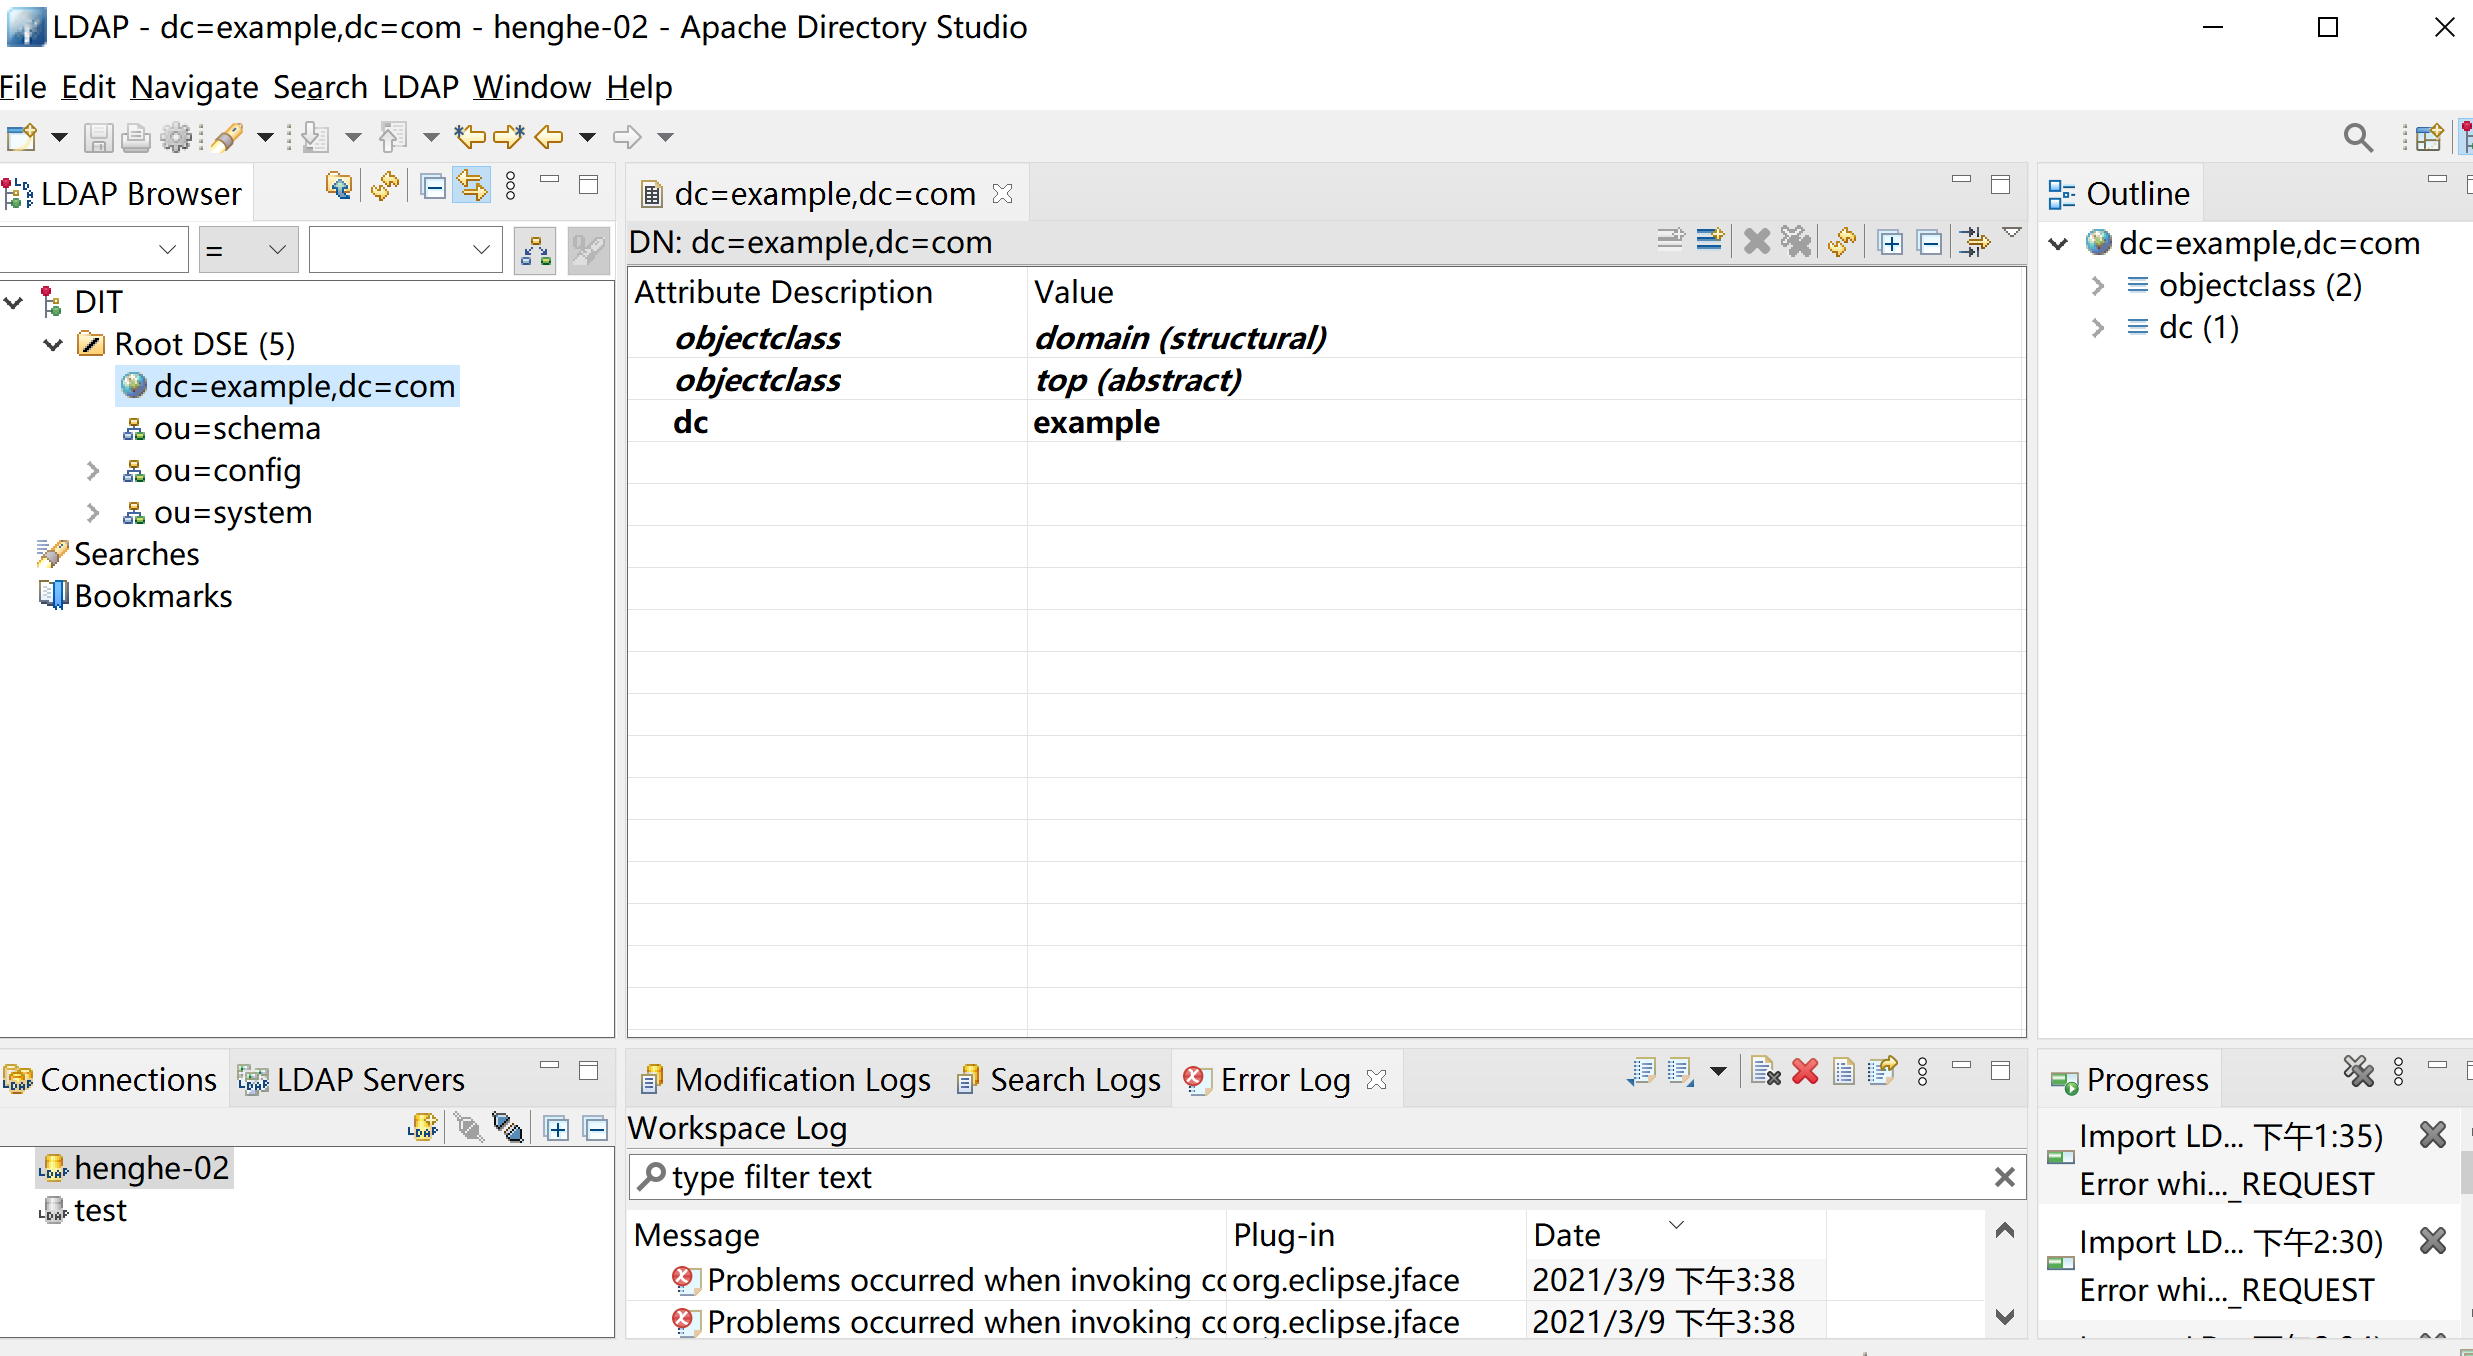2473x1356 pixels.
Task: Click the Expand All icon in entry editor
Action: coord(1890,241)
